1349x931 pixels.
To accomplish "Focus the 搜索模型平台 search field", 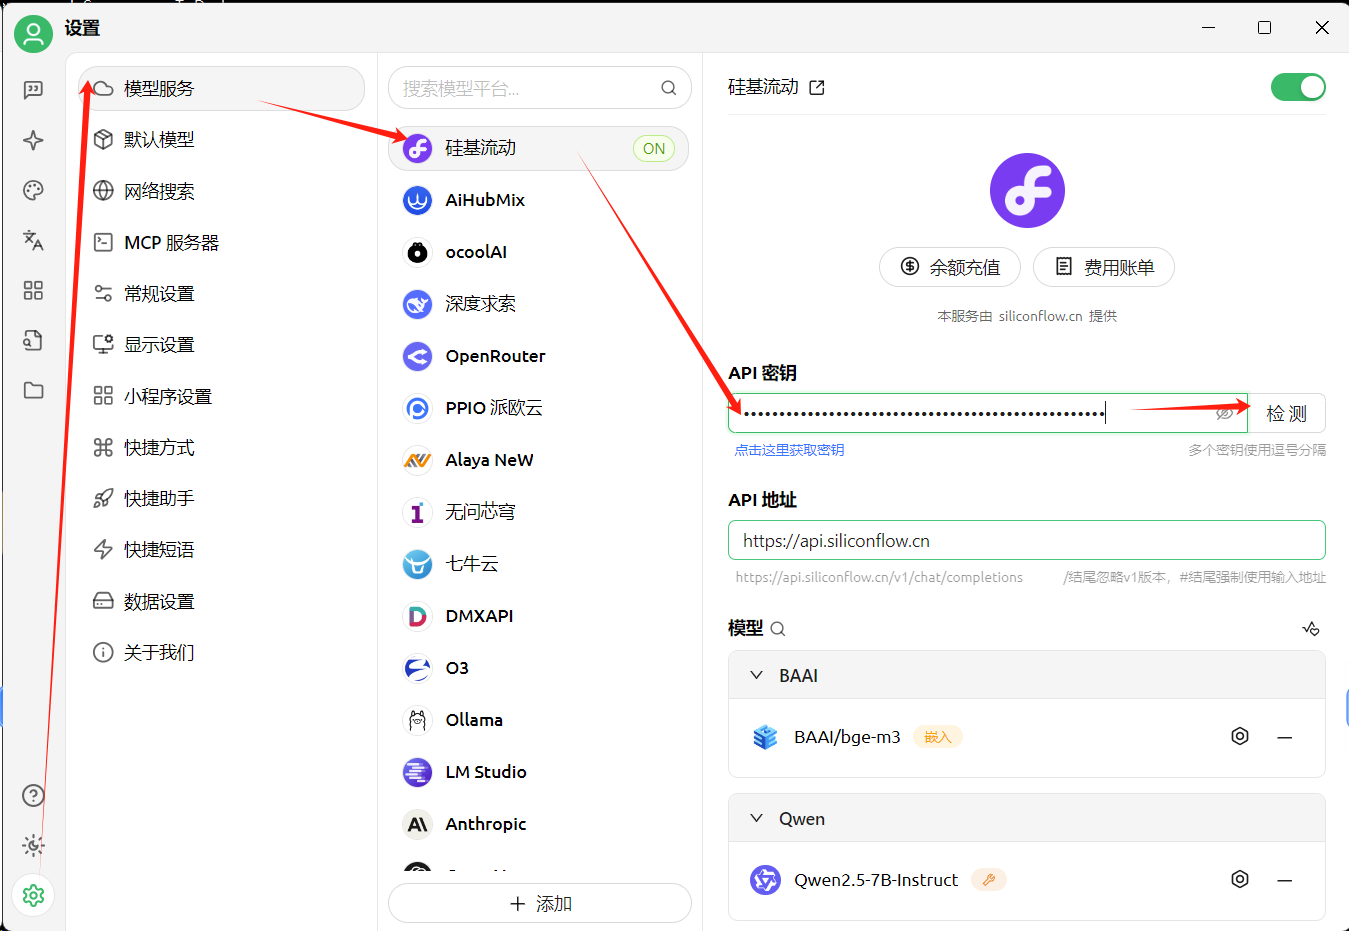I will [x=540, y=88].
